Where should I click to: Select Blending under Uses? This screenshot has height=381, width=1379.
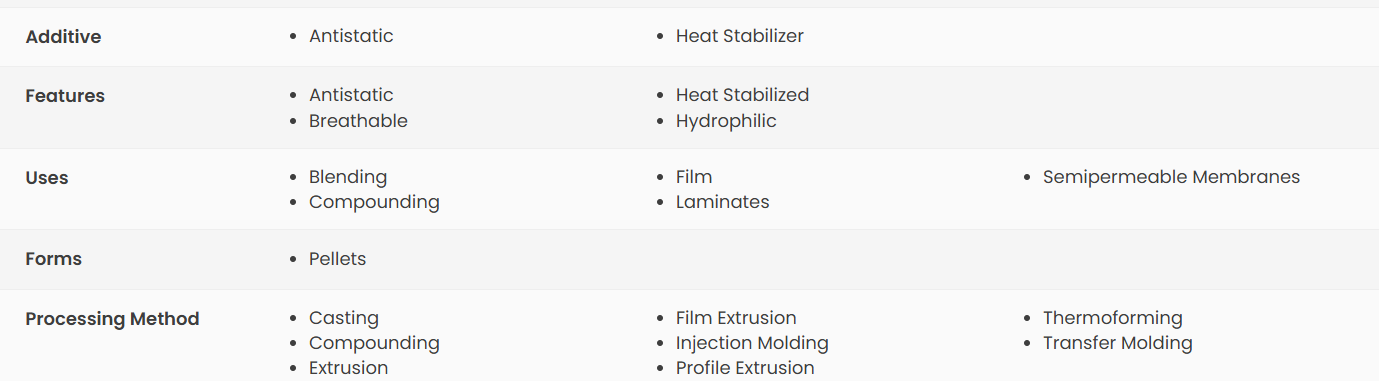tap(348, 177)
